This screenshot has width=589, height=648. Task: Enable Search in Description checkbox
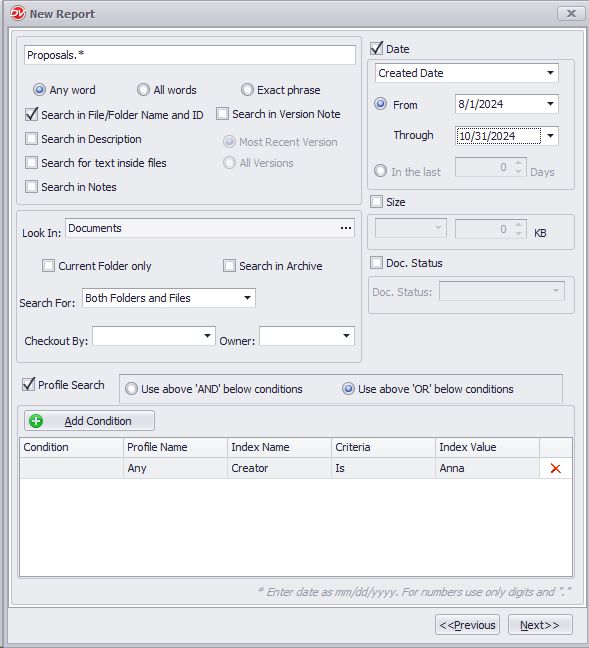click(x=31, y=138)
